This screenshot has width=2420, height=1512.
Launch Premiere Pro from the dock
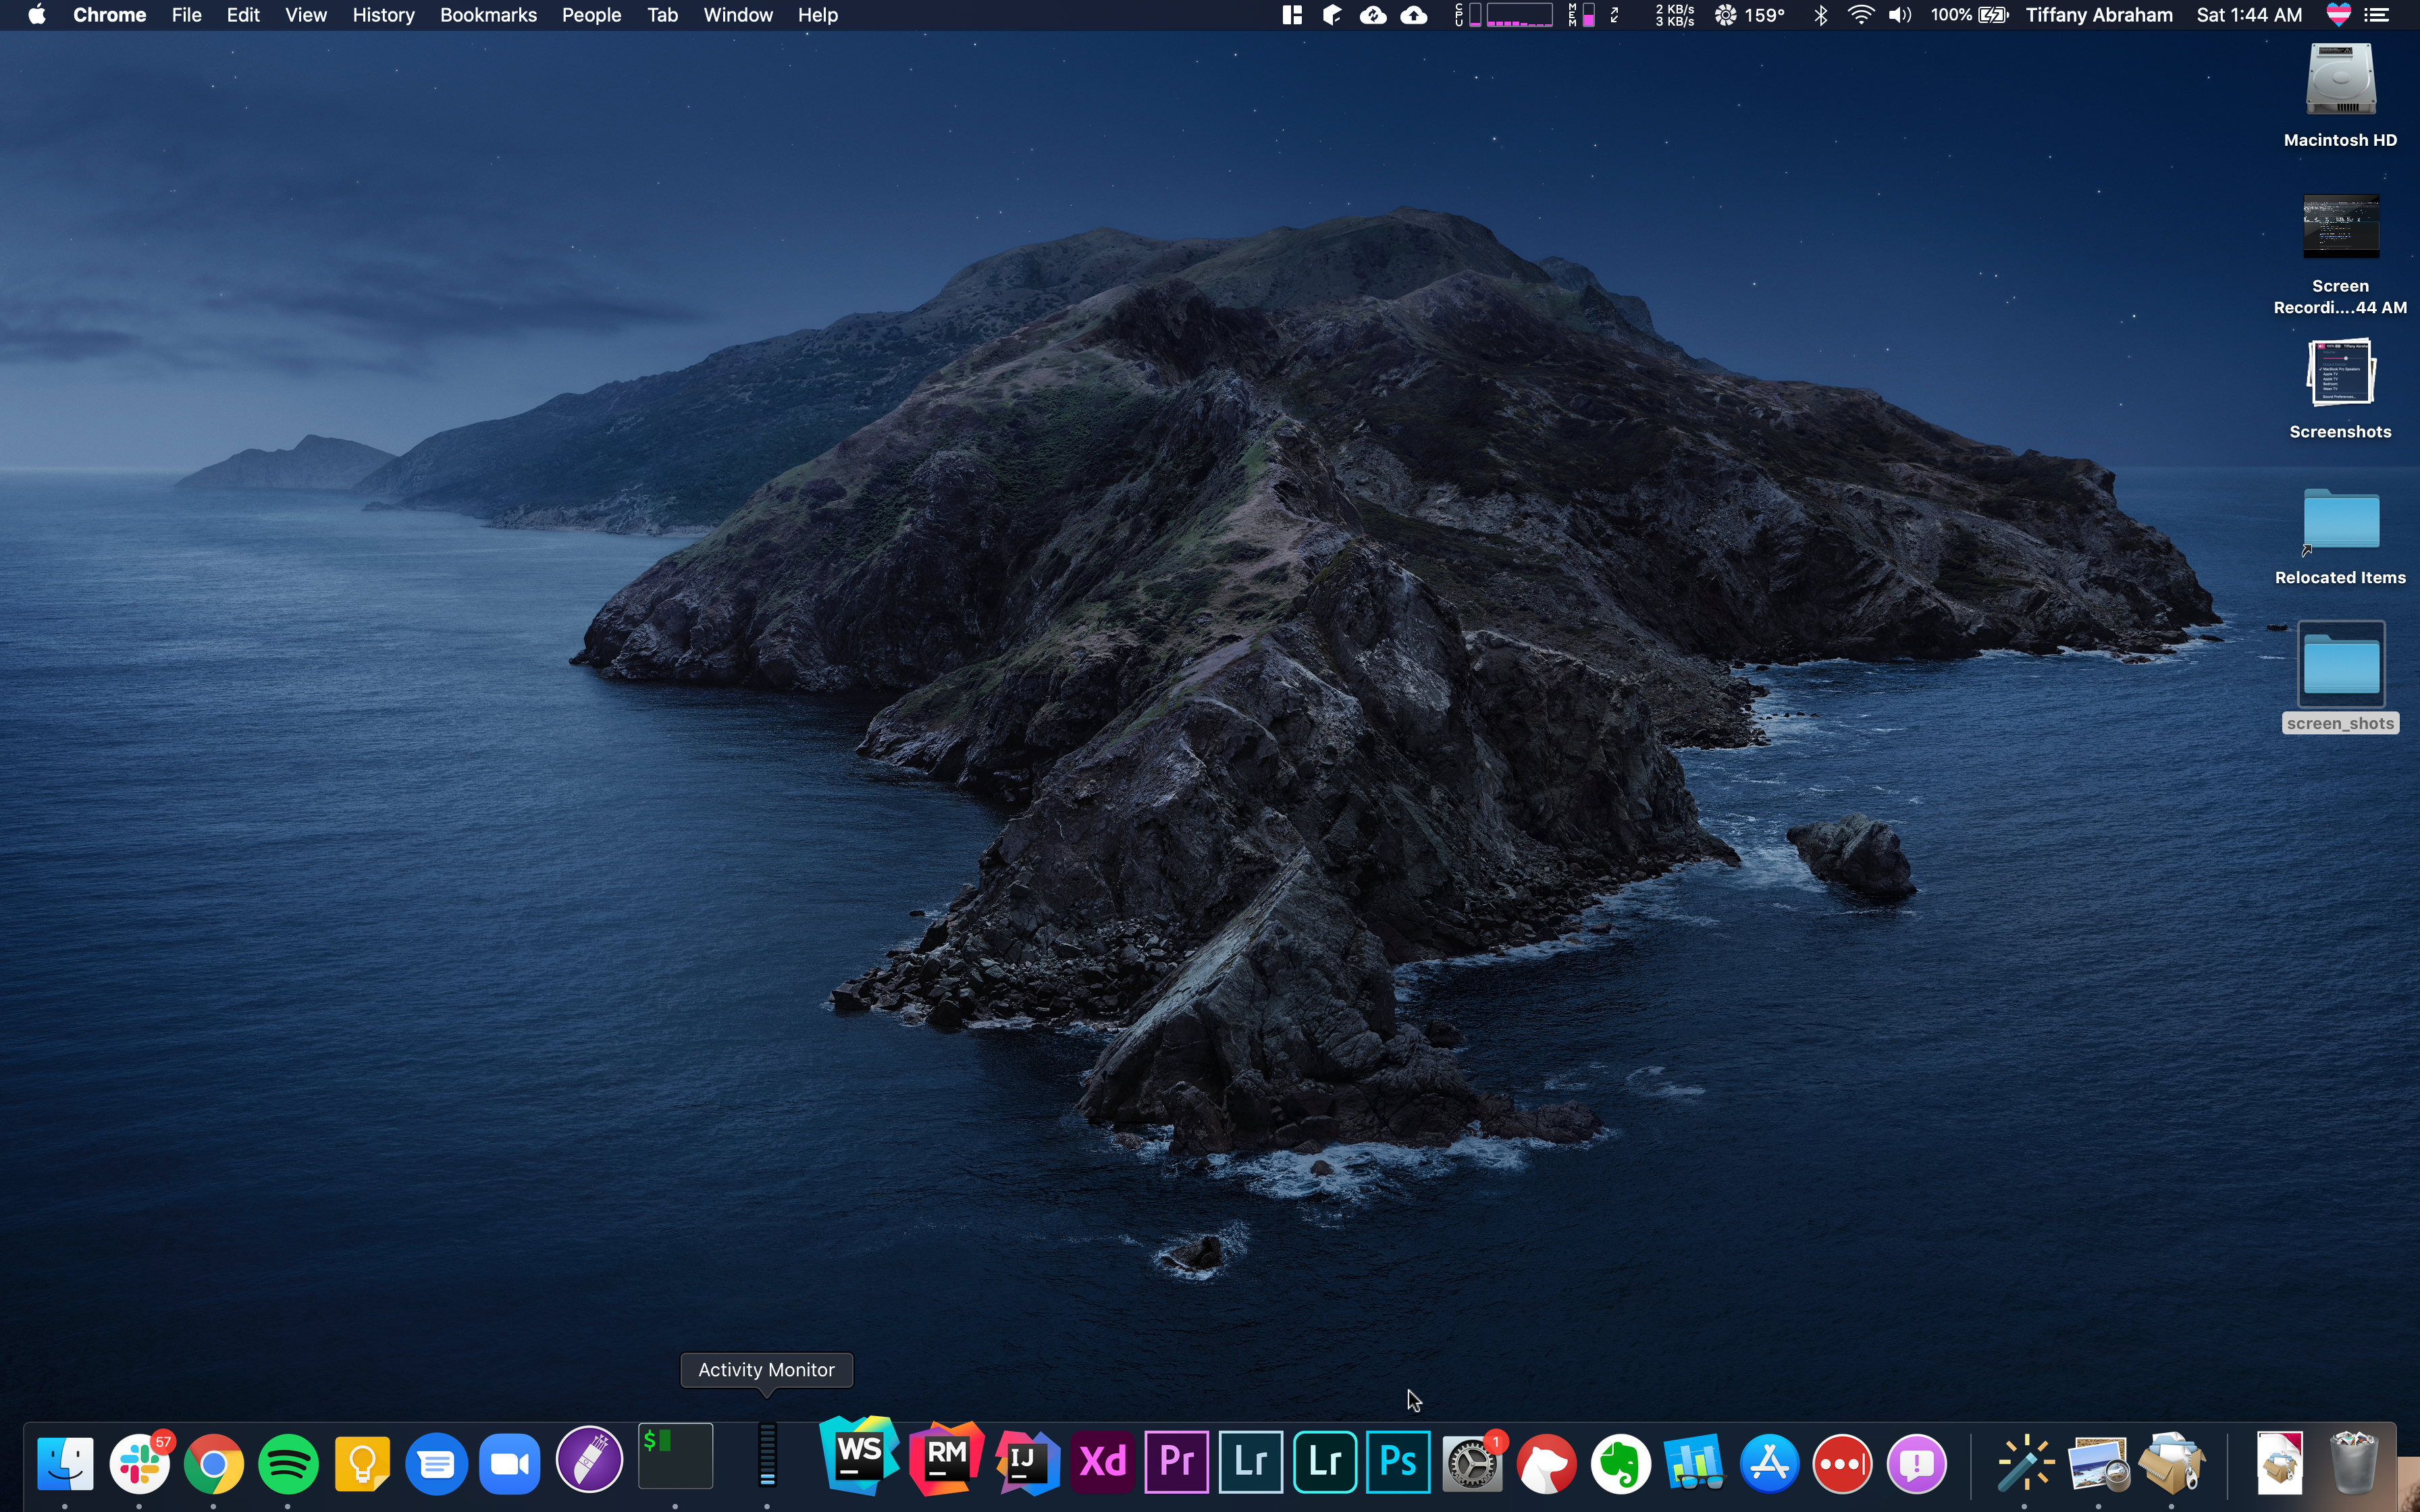coord(1176,1462)
